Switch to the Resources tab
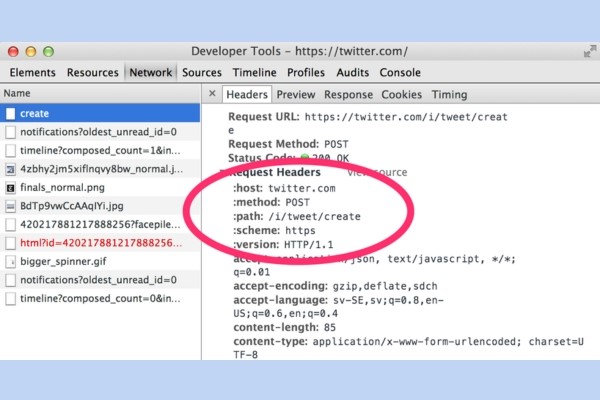Viewport: 600px width, 400px height. point(93,72)
